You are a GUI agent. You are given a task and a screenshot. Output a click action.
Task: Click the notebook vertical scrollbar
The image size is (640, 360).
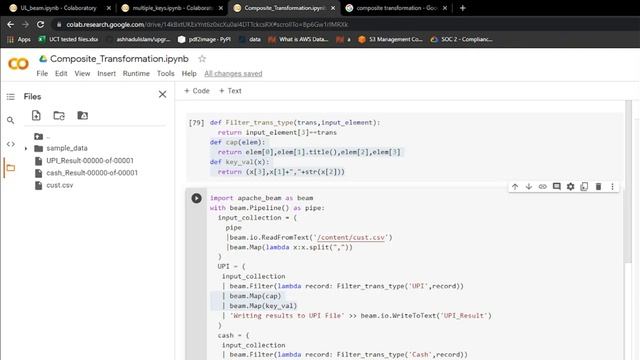[628, 182]
